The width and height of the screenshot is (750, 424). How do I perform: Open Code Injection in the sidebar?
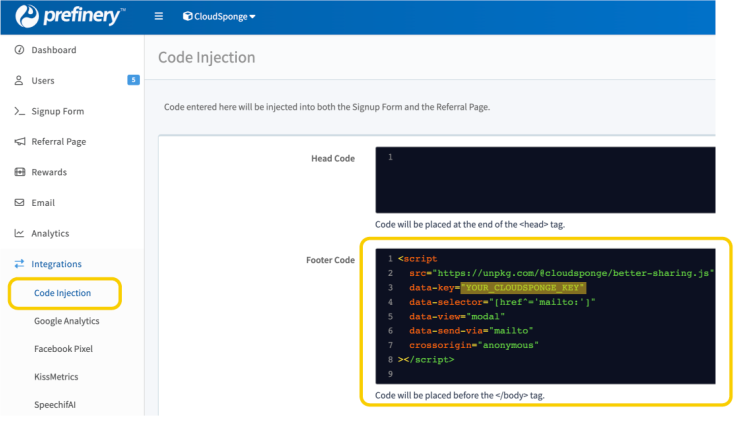(62, 293)
